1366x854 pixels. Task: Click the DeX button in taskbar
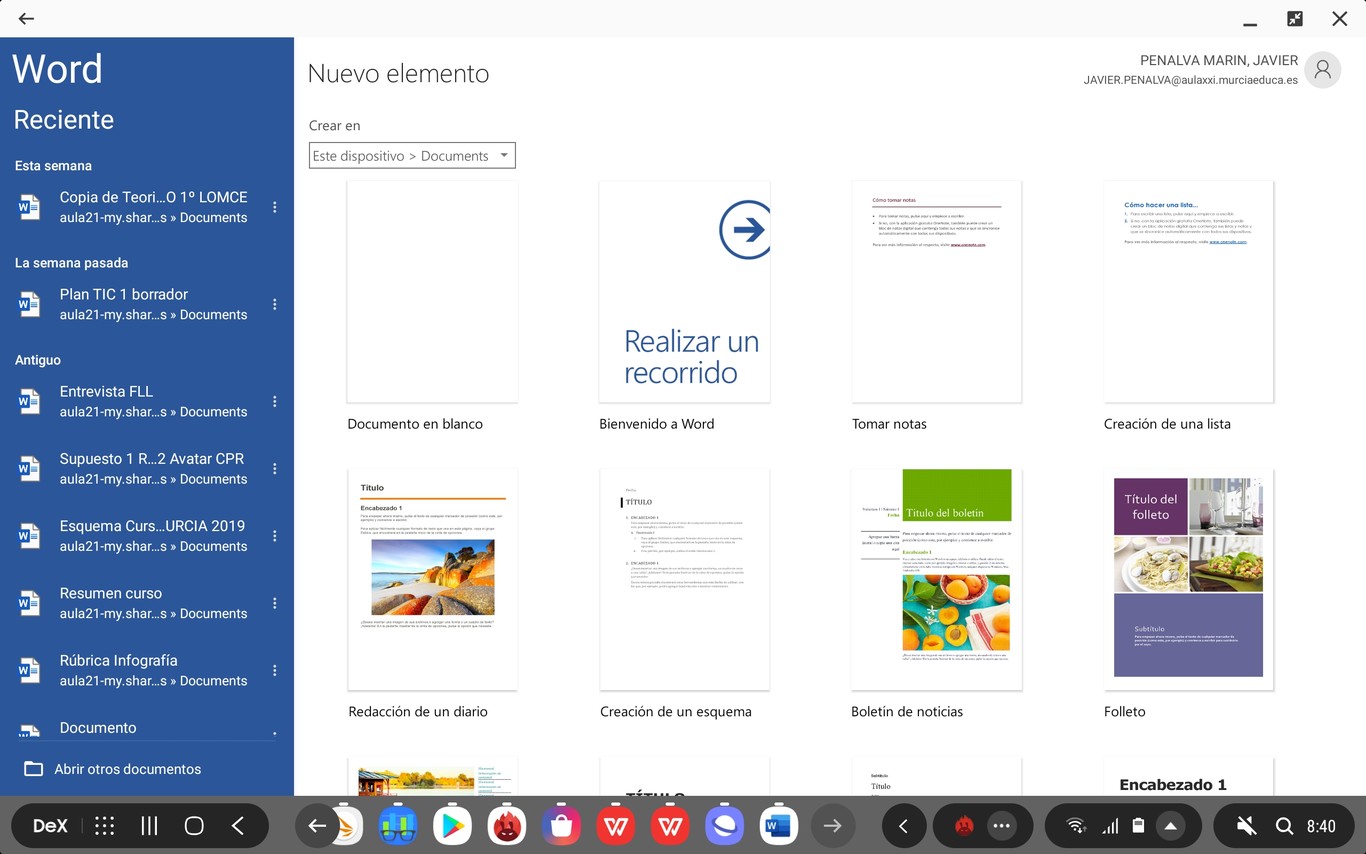tap(50, 826)
